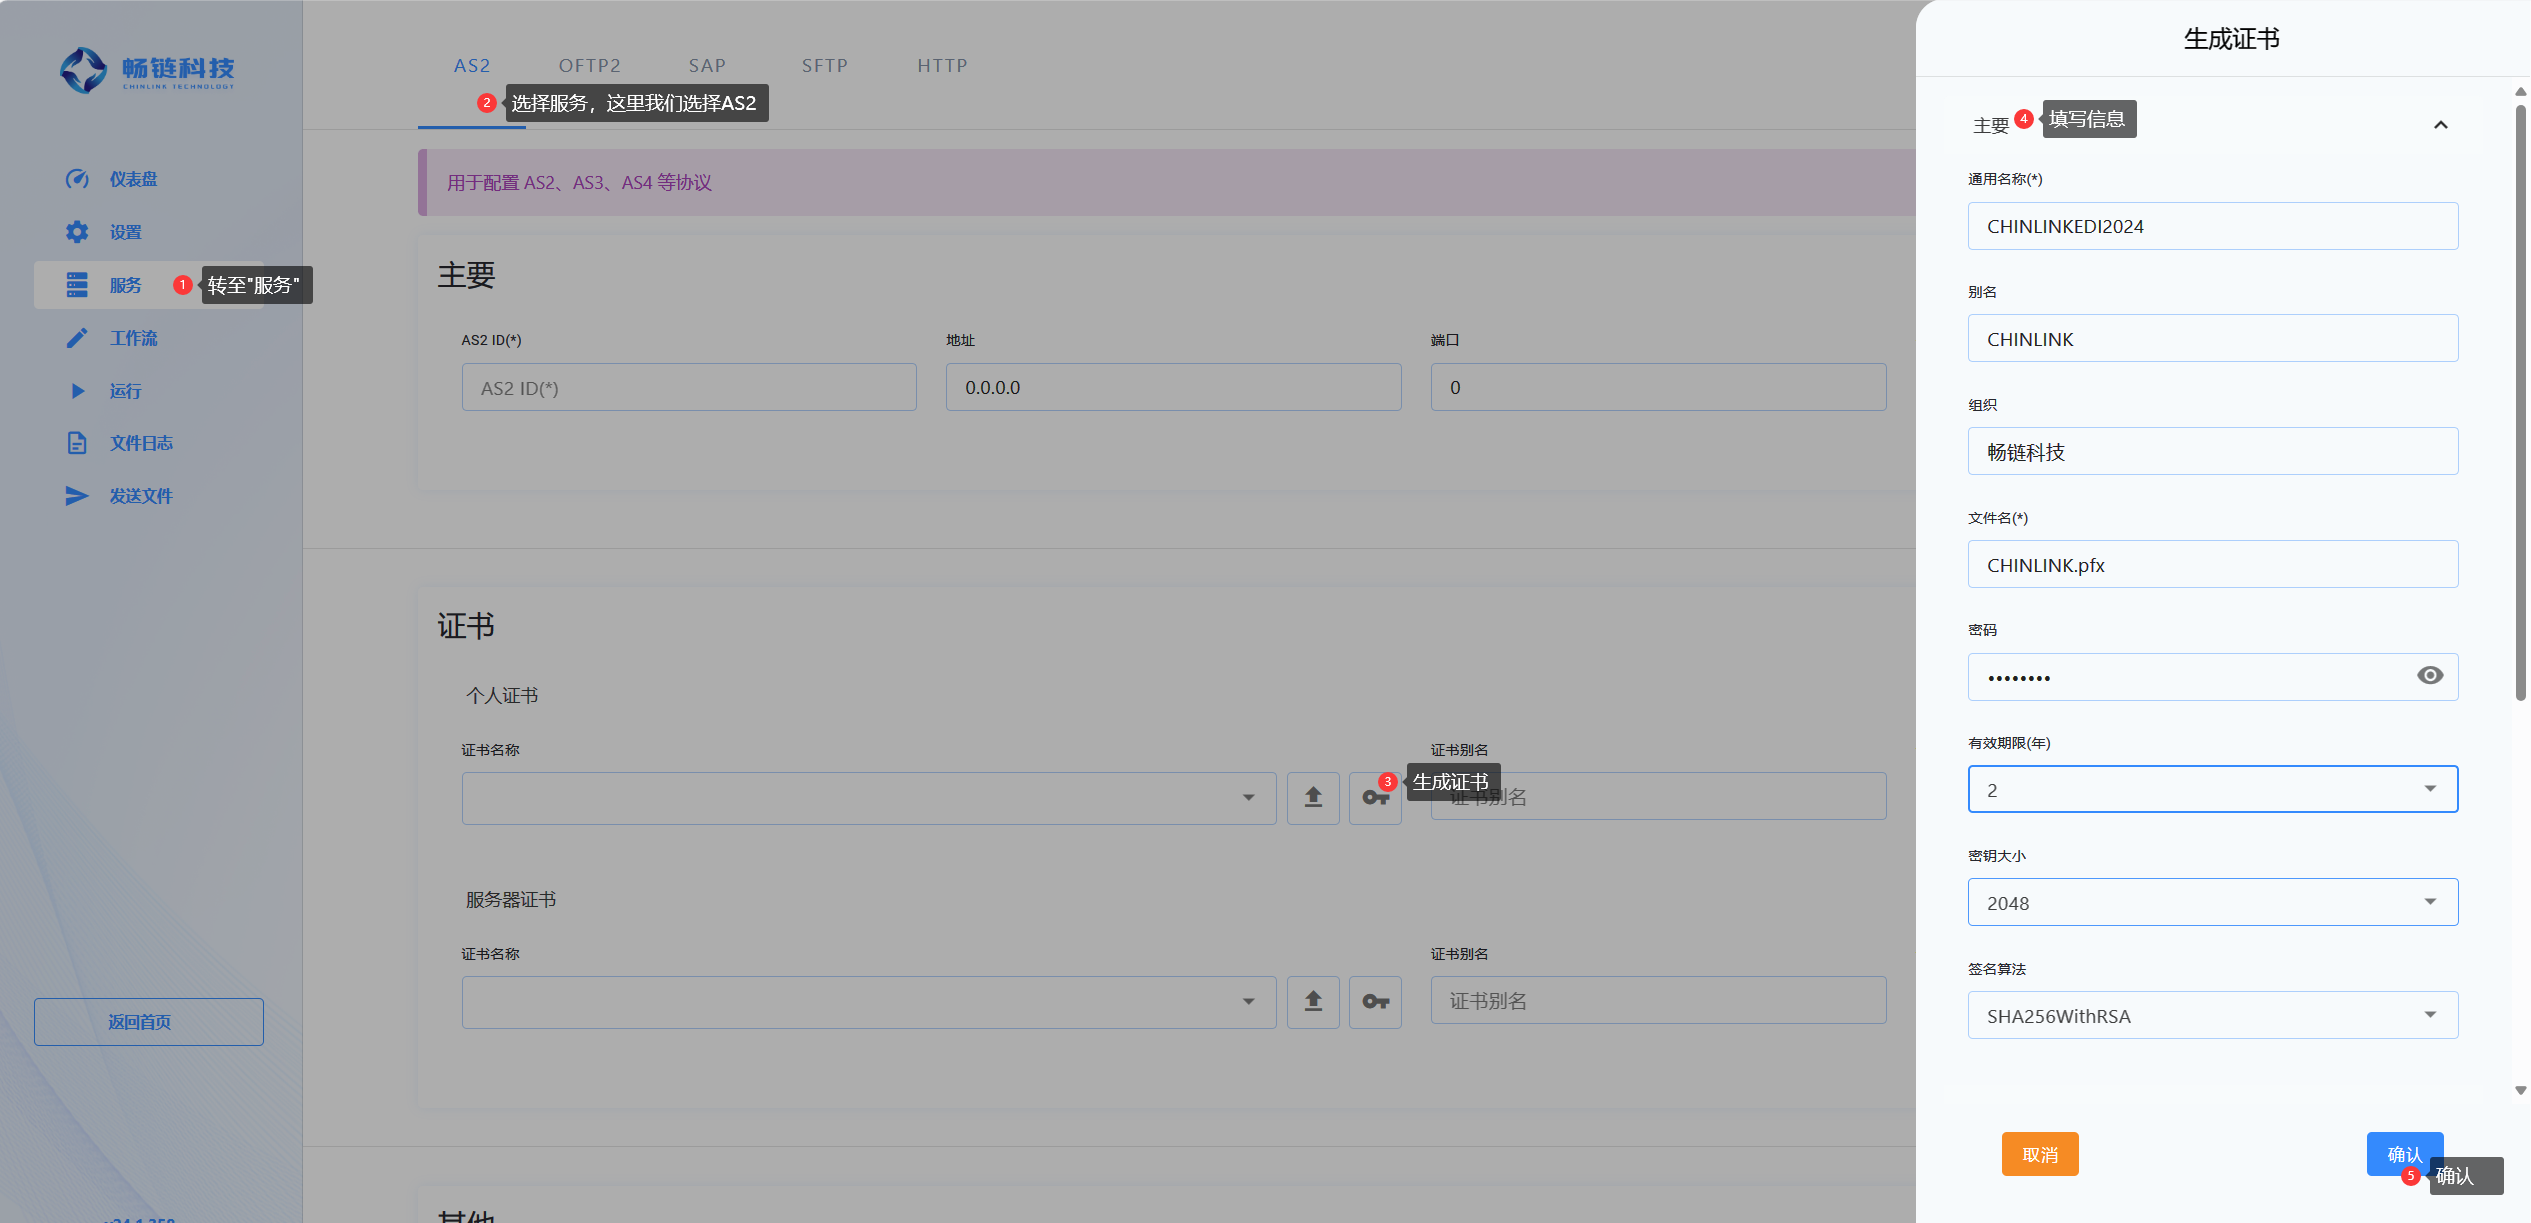Toggle password visibility eye icon
This screenshot has width=2531, height=1223.
pyautogui.click(x=2430, y=676)
